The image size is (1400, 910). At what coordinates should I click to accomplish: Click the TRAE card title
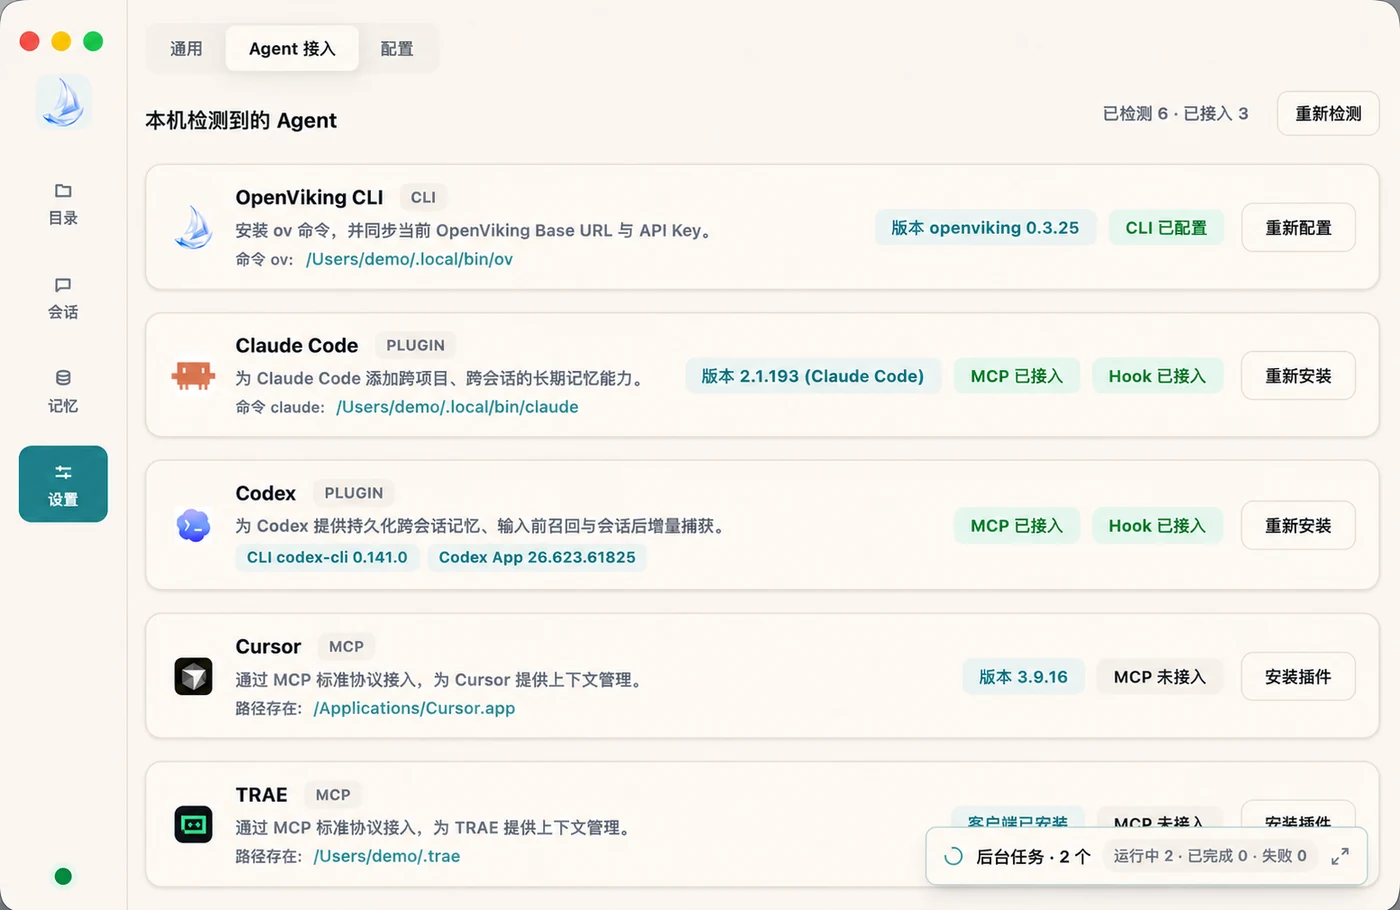[x=262, y=795]
